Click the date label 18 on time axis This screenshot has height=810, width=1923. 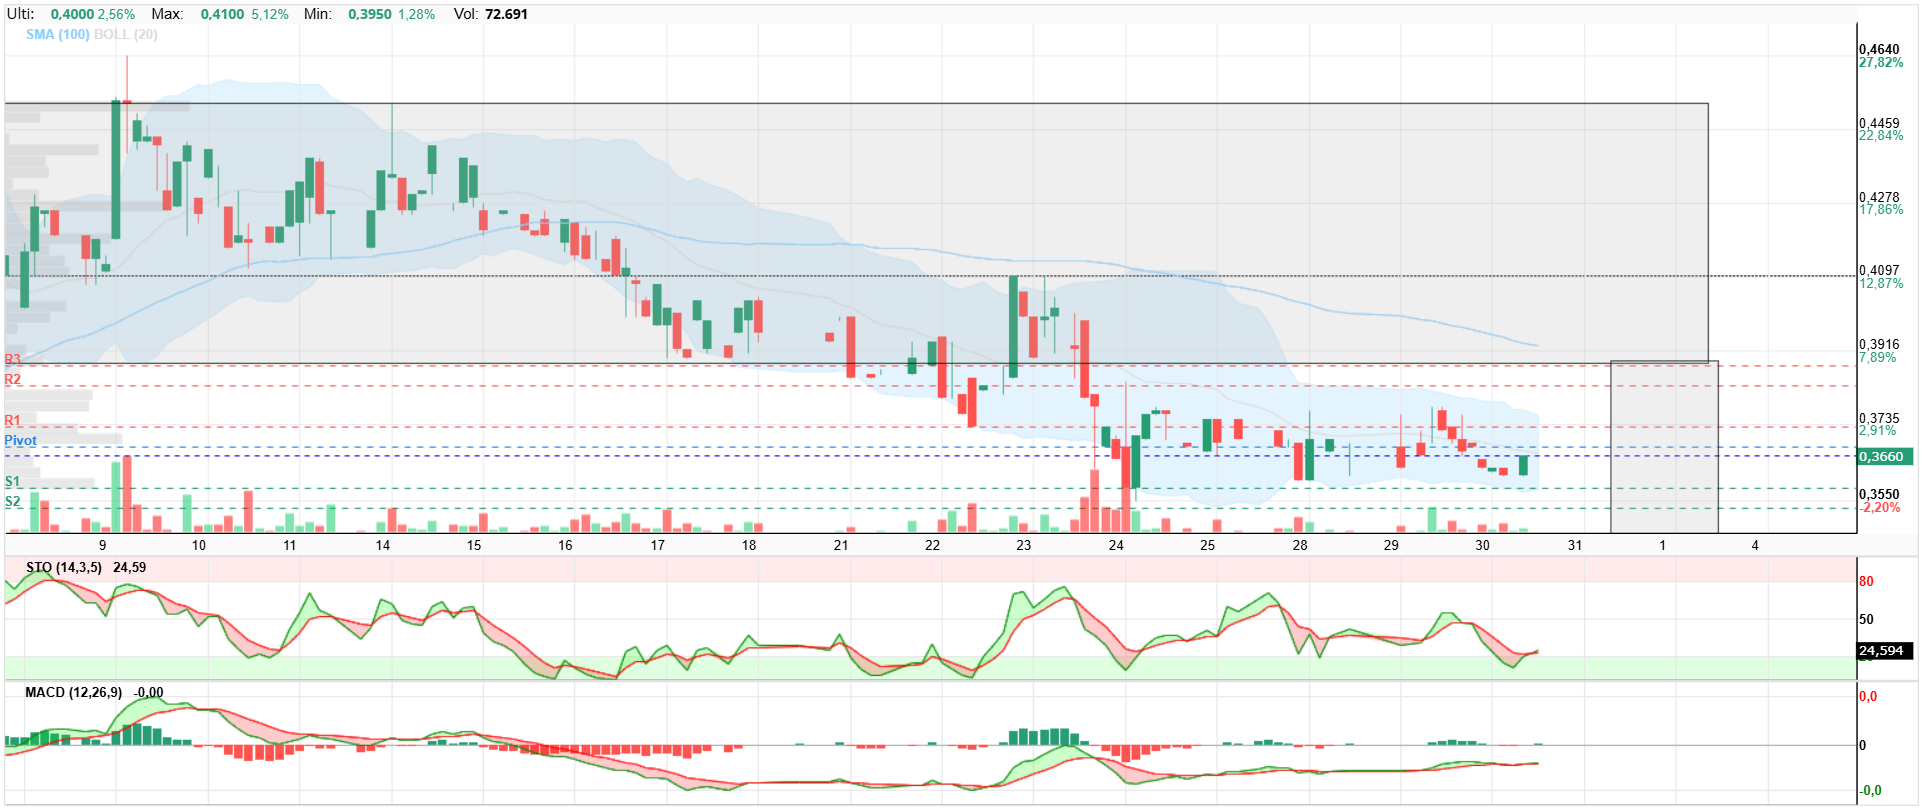[x=749, y=545]
